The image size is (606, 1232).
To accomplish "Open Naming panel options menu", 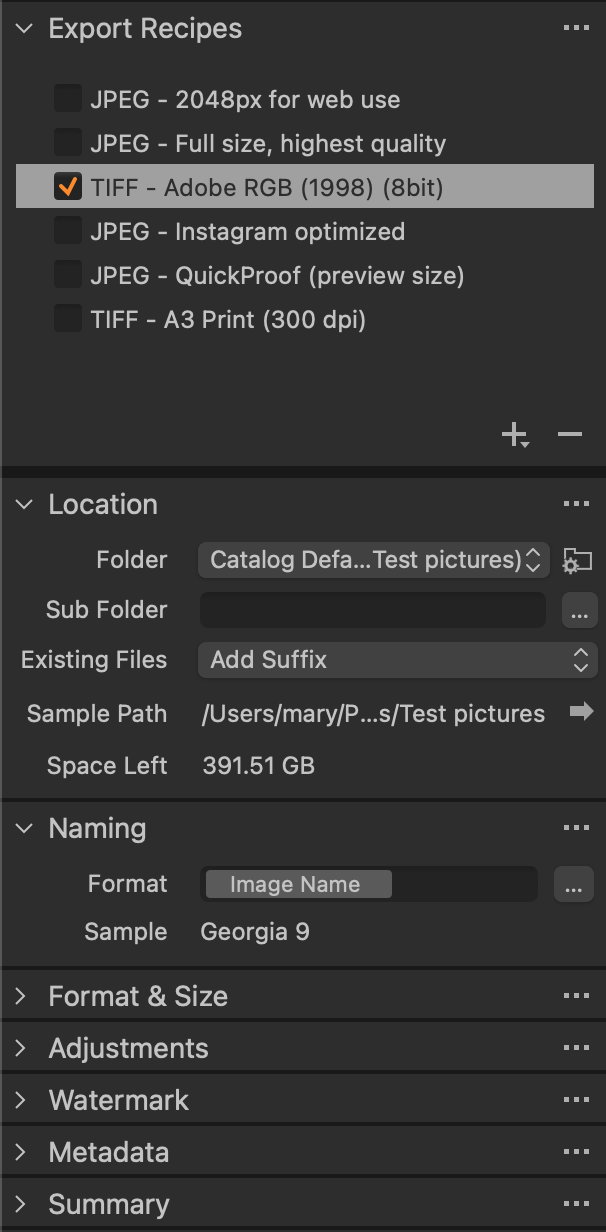I will tap(576, 828).
